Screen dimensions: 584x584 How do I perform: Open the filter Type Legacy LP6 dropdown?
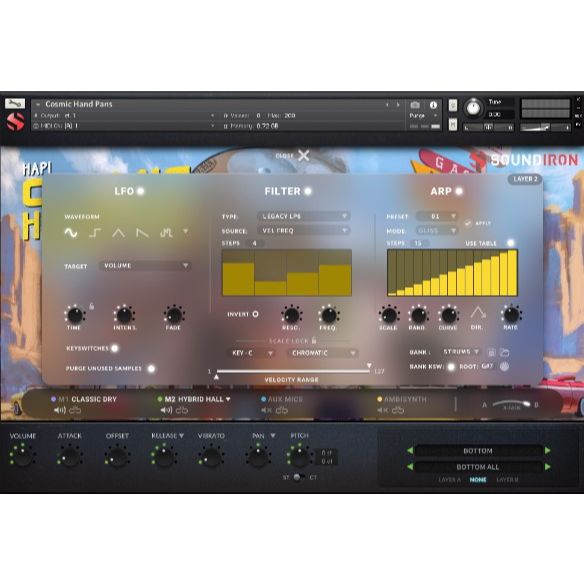click(303, 216)
